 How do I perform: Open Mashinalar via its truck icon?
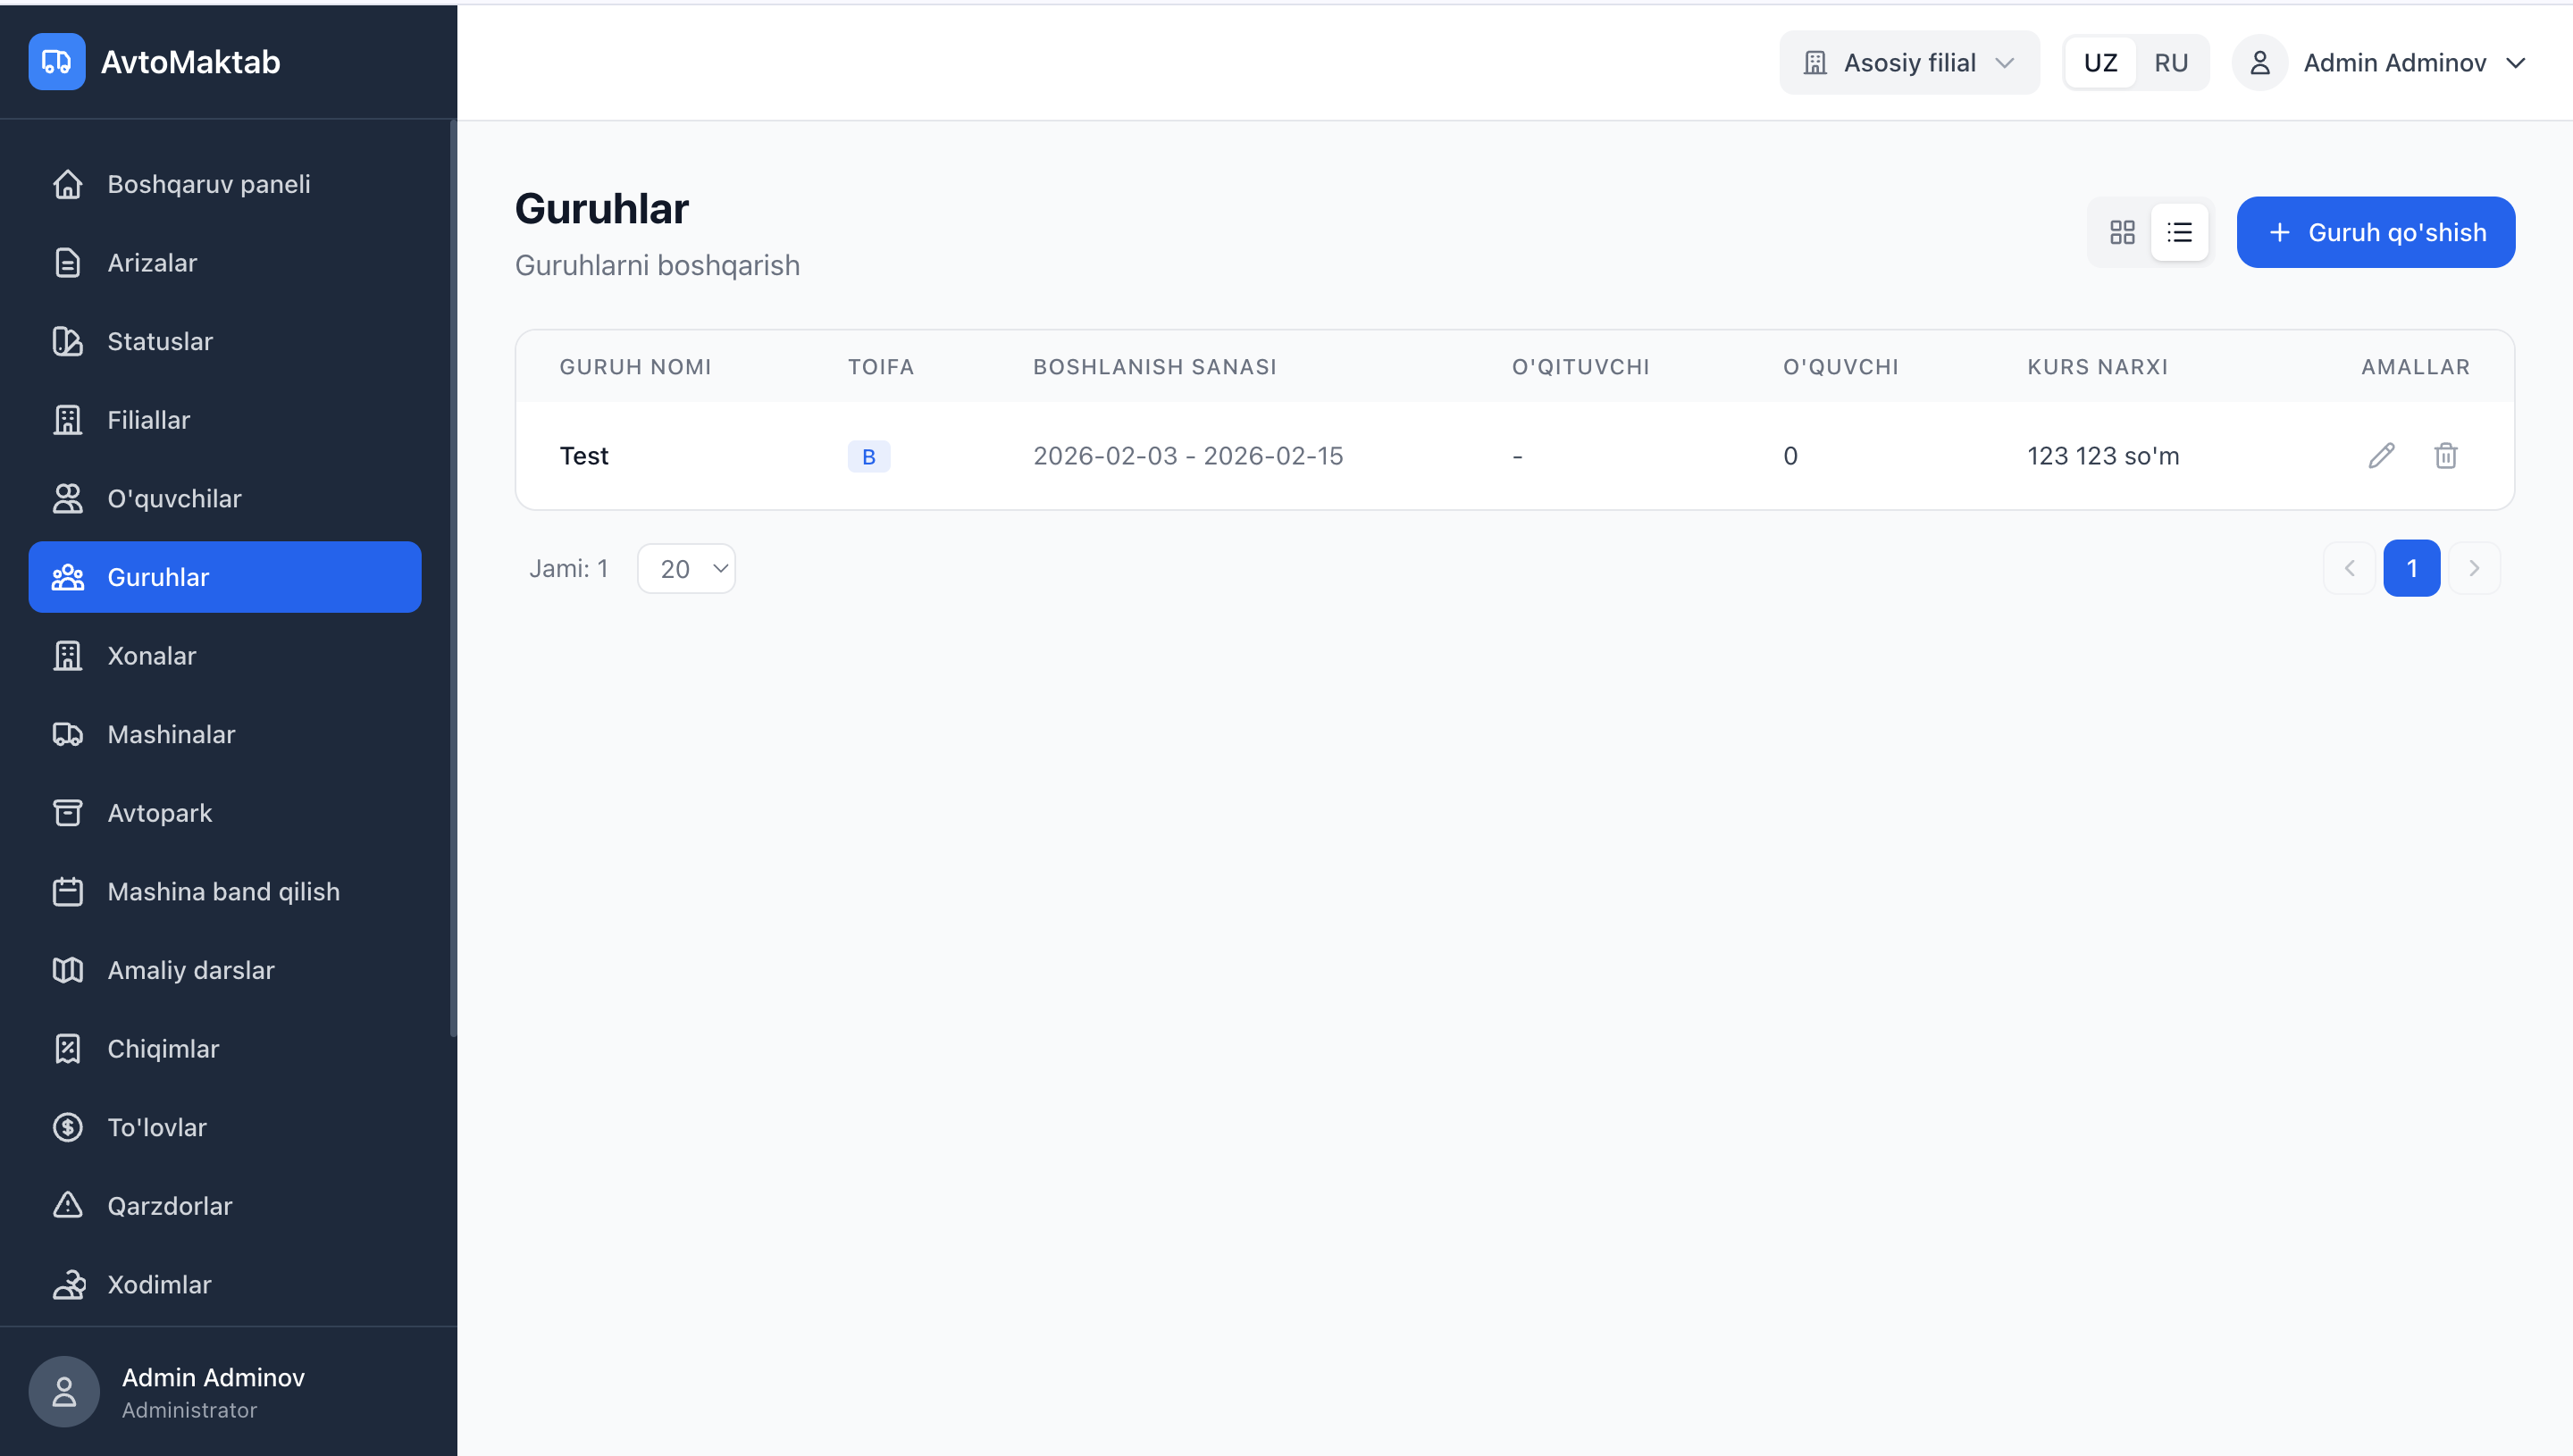click(x=67, y=735)
